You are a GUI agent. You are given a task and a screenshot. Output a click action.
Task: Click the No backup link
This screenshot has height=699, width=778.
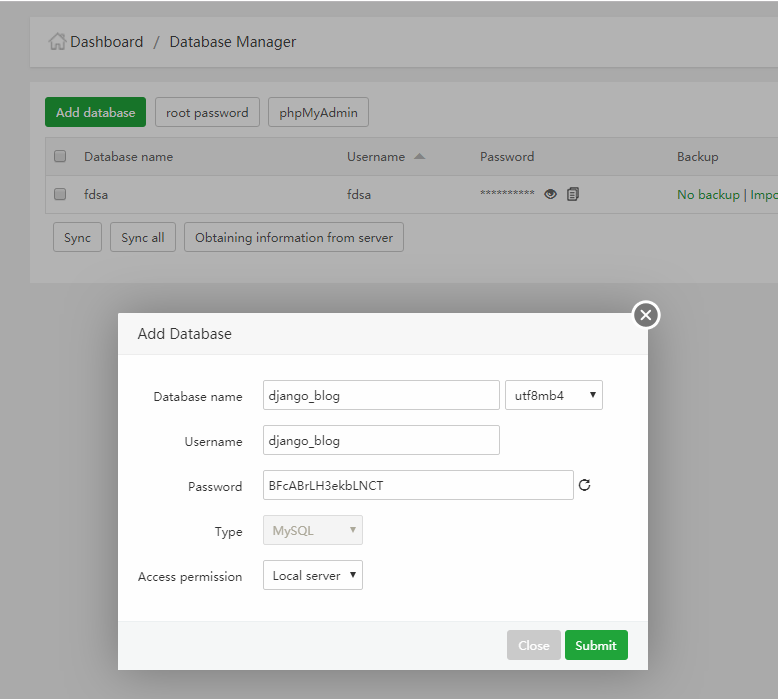tap(707, 194)
